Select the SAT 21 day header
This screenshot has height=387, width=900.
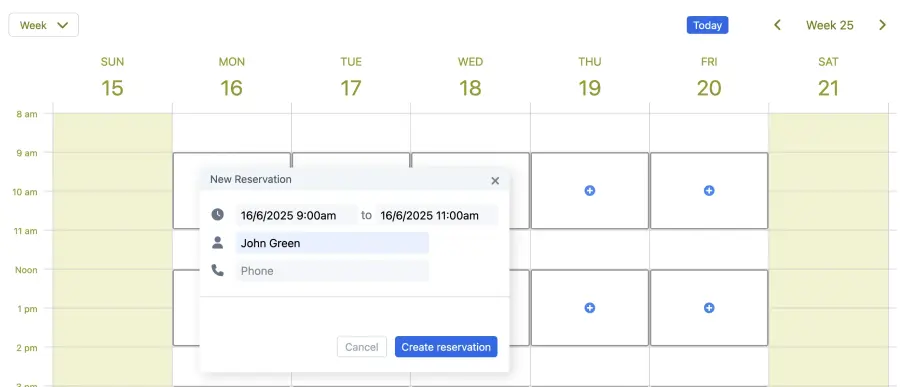828,78
